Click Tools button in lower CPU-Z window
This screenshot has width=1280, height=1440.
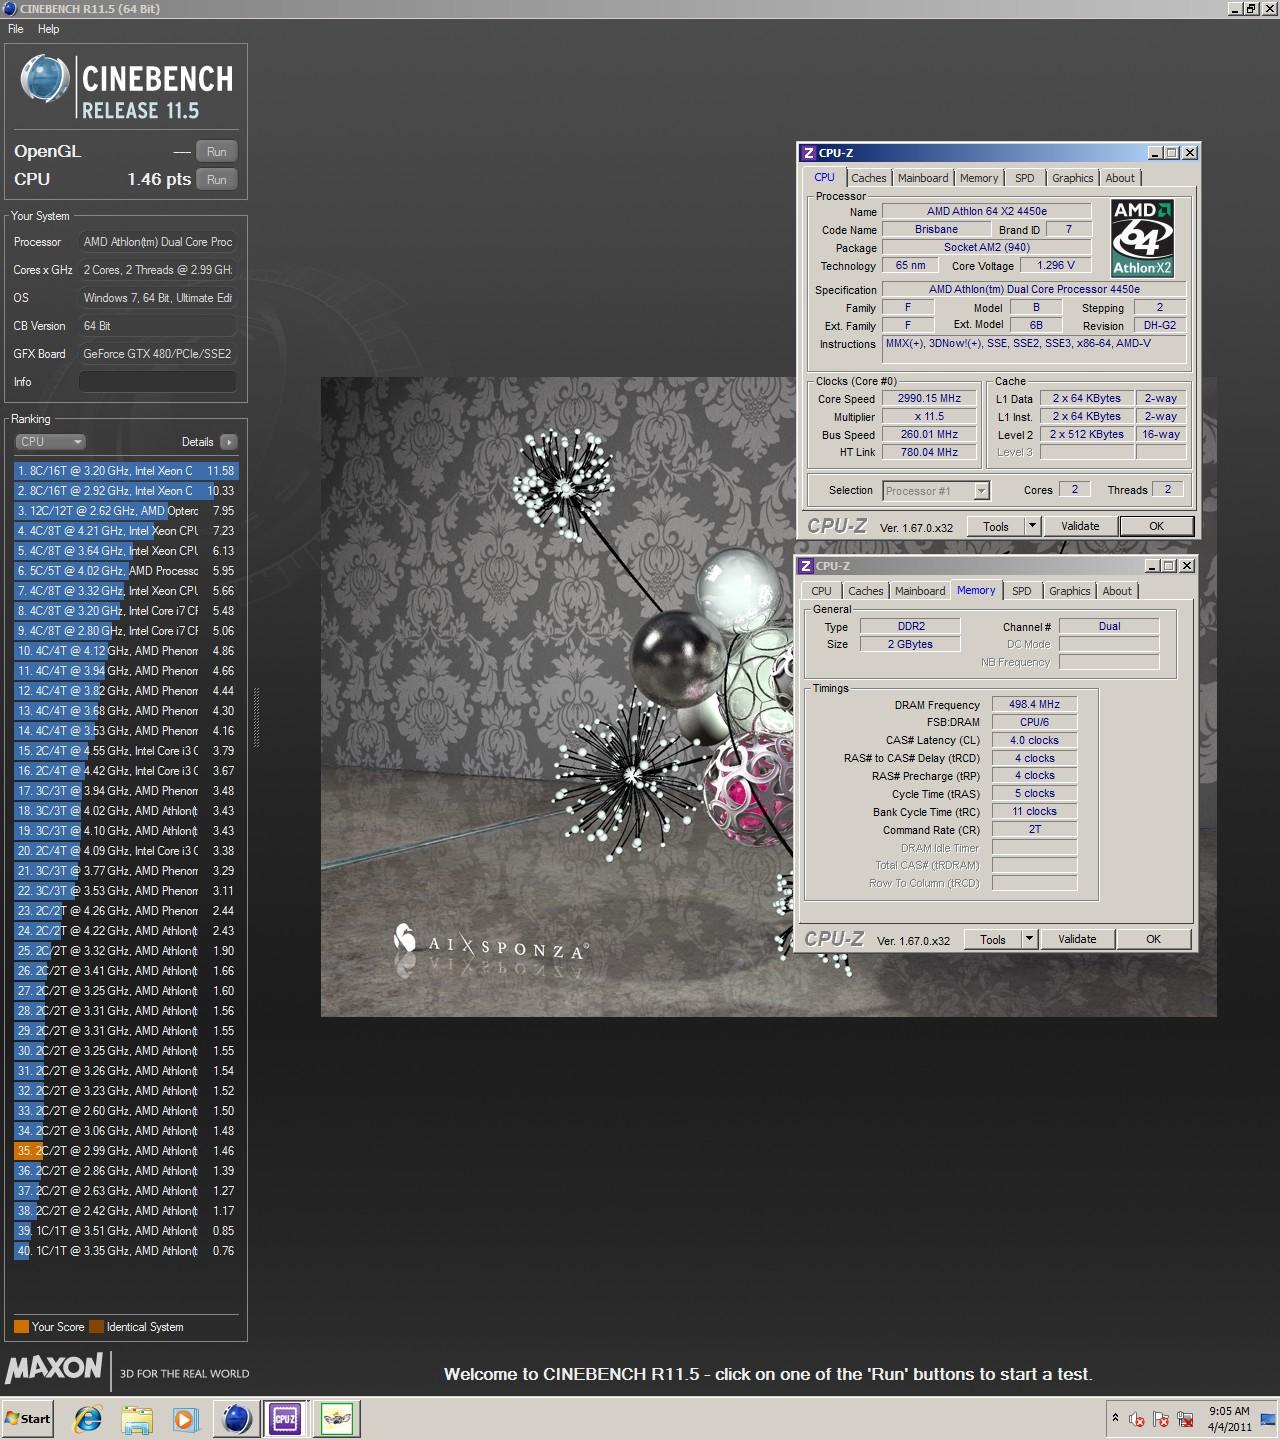pyautogui.click(x=993, y=940)
